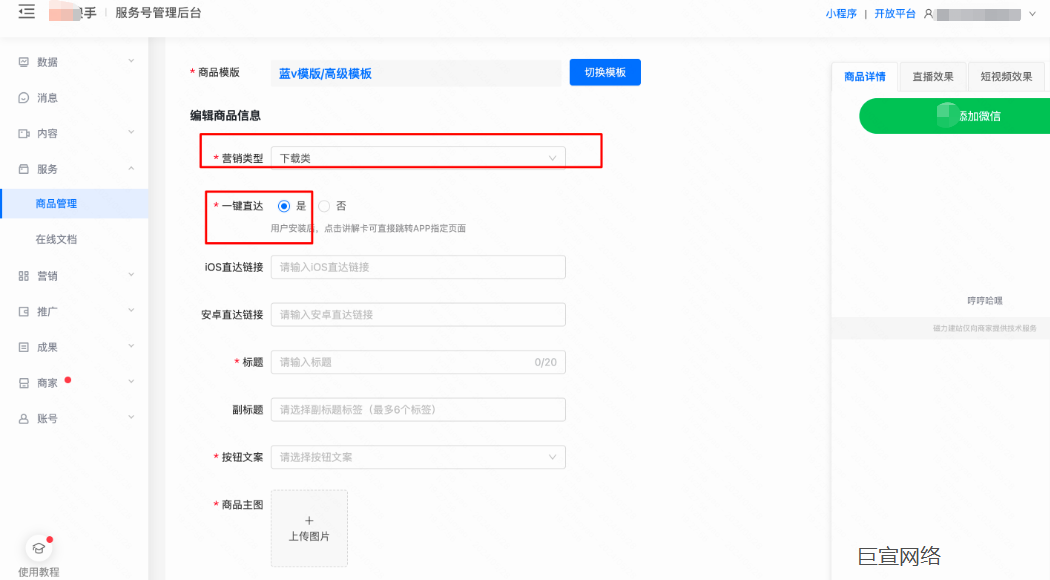Click the green 添加微信 button in the preview
1050x580 pixels.
[x=955, y=116]
